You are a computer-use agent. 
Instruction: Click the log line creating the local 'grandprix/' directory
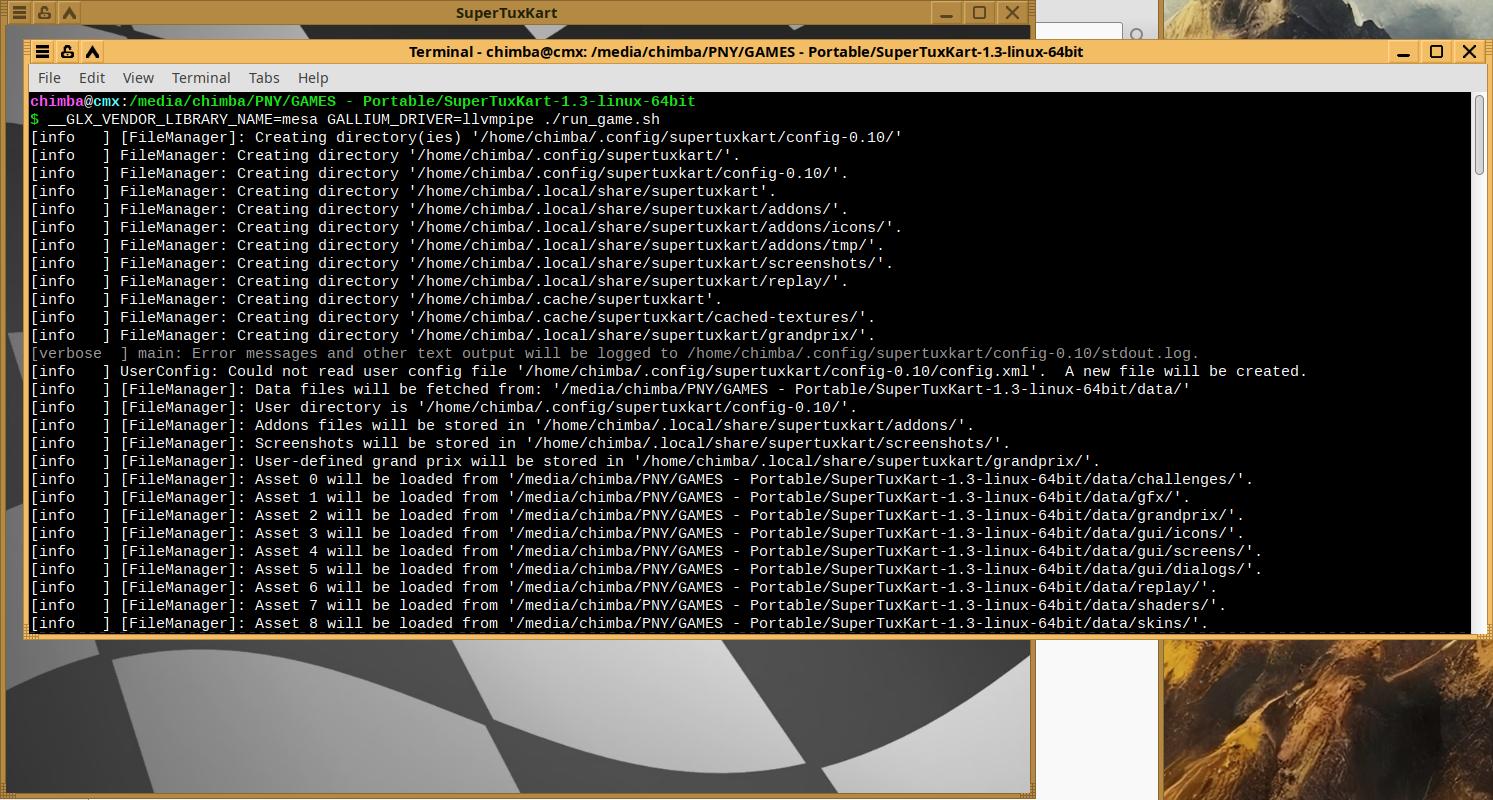(453, 335)
